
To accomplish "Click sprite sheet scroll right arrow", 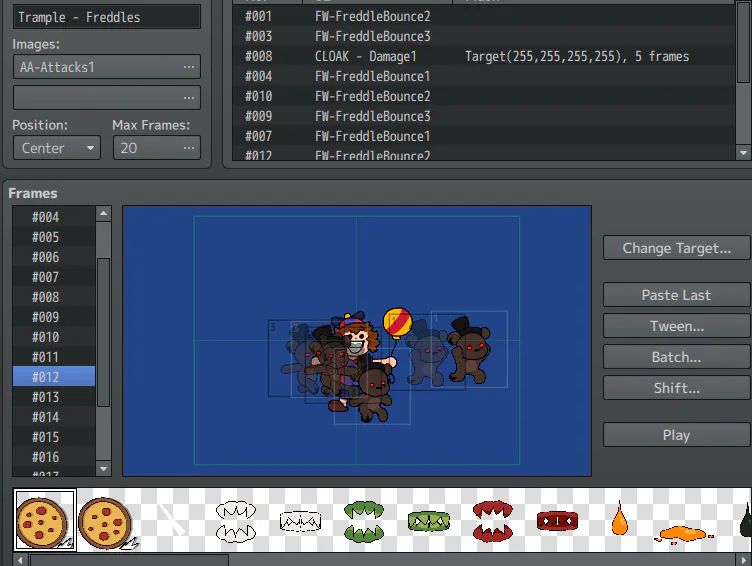I will pos(743,560).
